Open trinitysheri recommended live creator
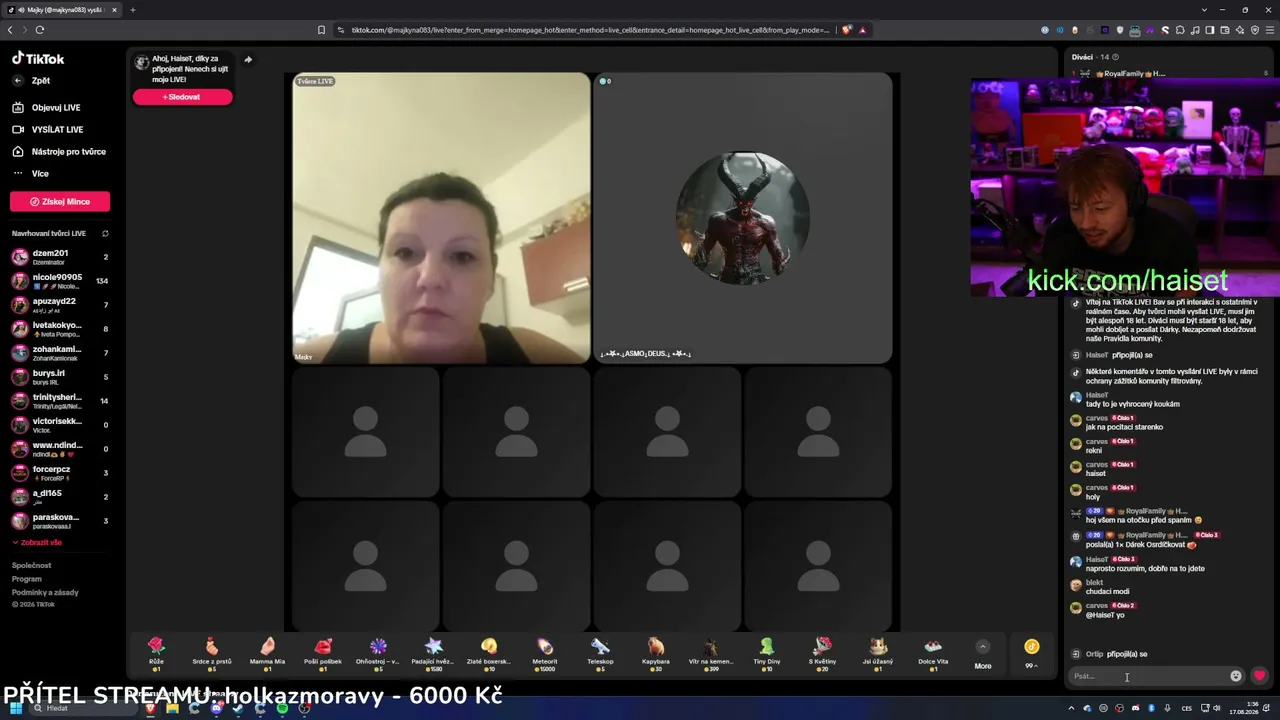The image size is (1280, 720). pos(60,401)
